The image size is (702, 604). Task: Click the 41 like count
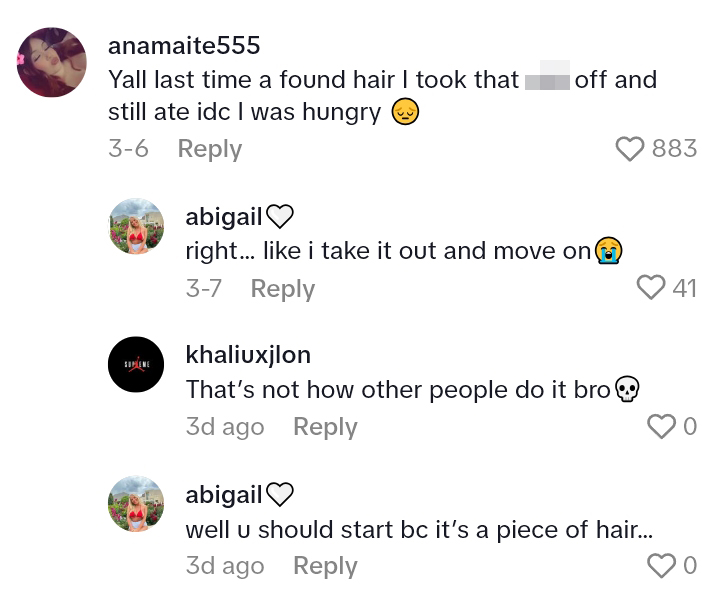(684, 288)
